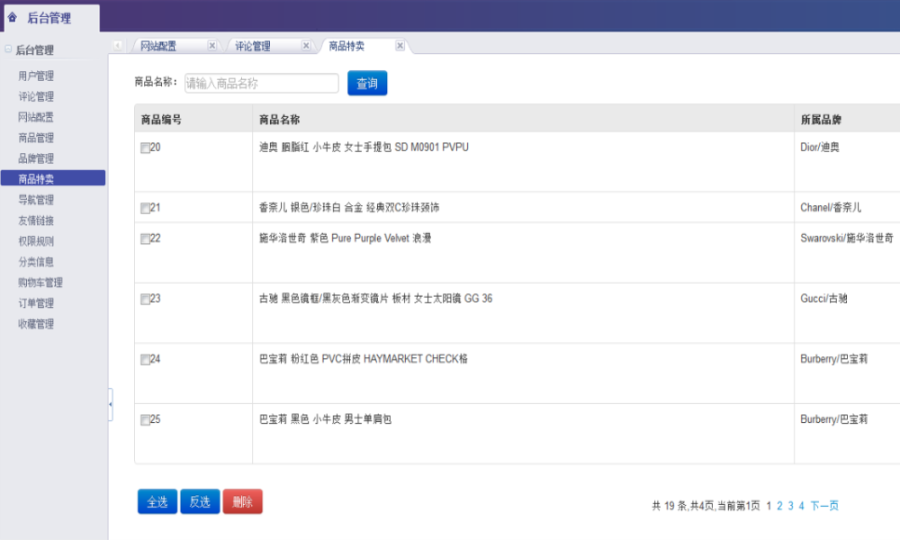
Task: Check the checkbox for product 22
Action: pos(145,239)
